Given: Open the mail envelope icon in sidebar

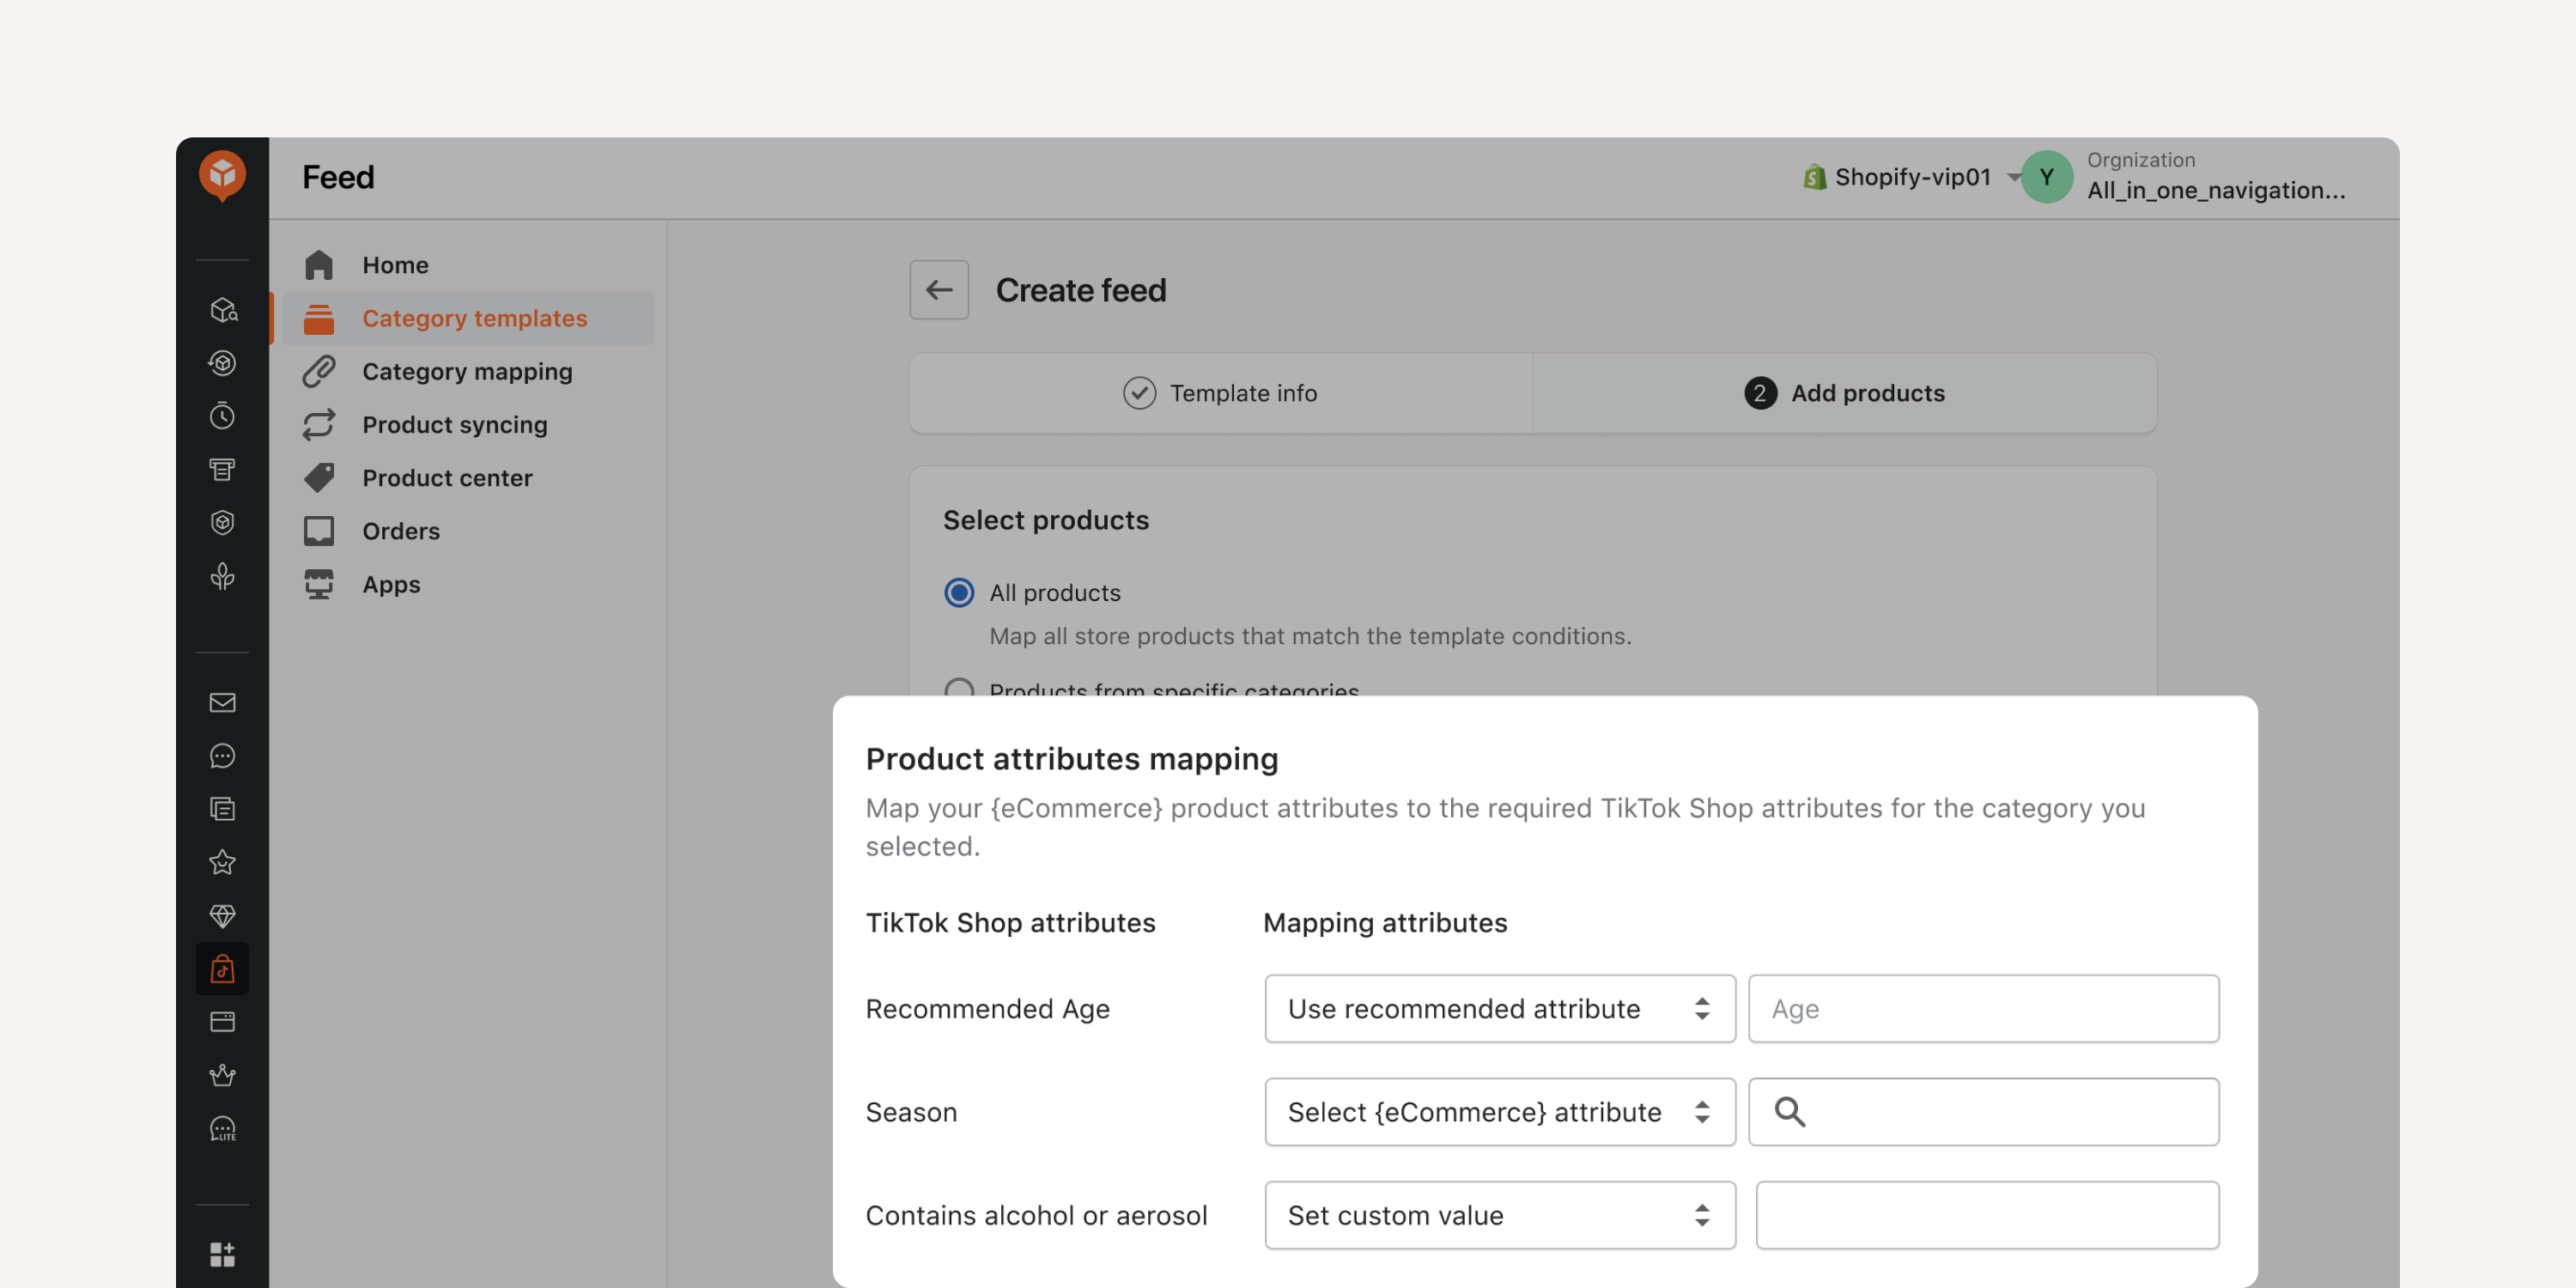Looking at the screenshot, I should (222, 702).
